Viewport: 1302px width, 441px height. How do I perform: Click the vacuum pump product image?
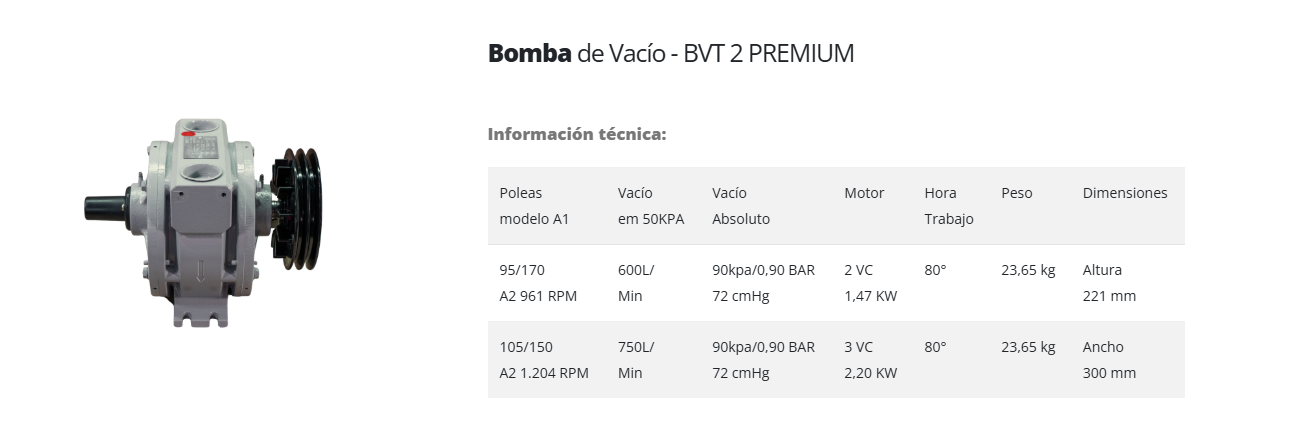click(204, 221)
